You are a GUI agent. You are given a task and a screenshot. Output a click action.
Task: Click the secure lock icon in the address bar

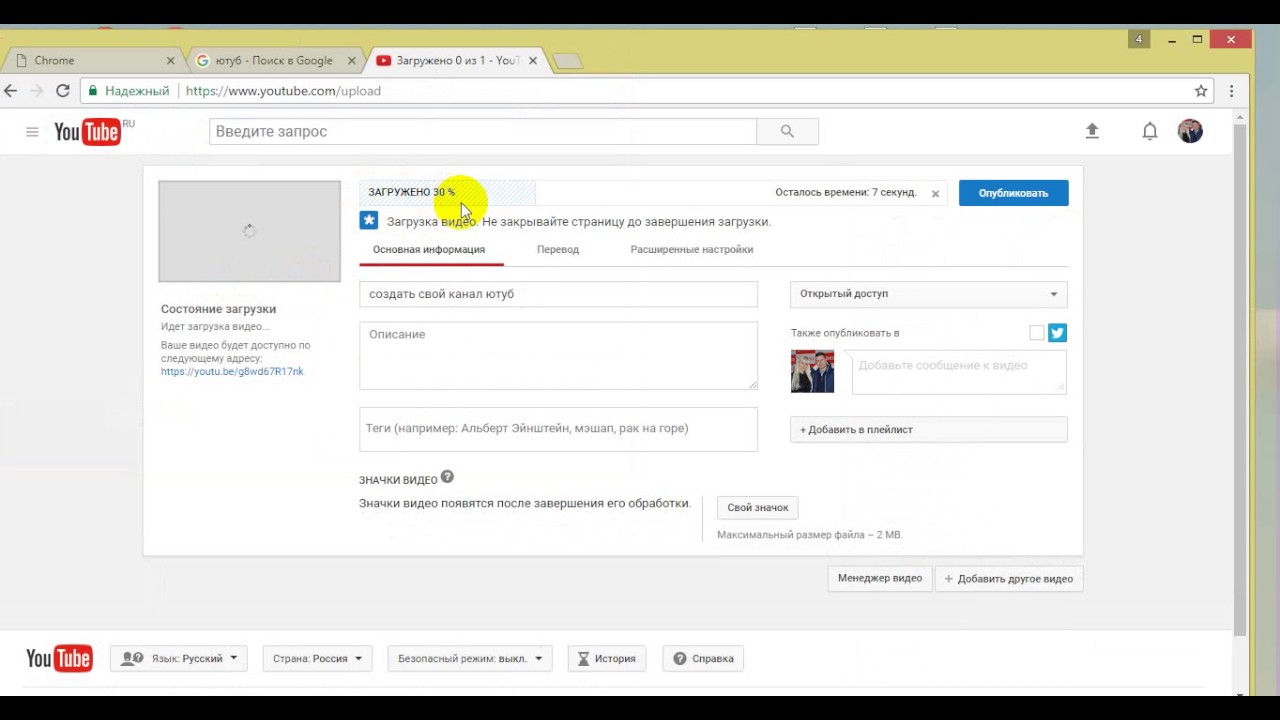pyautogui.click(x=93, y=91)
